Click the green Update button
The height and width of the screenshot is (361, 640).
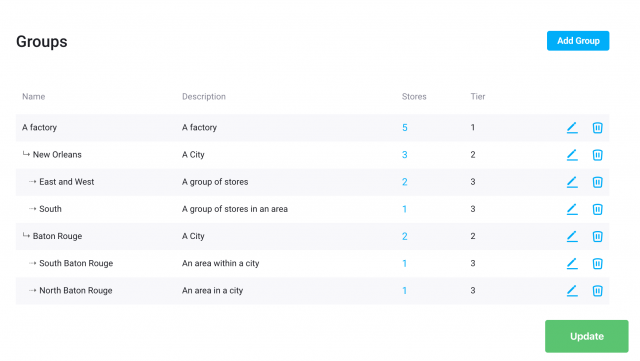[587, 336]
